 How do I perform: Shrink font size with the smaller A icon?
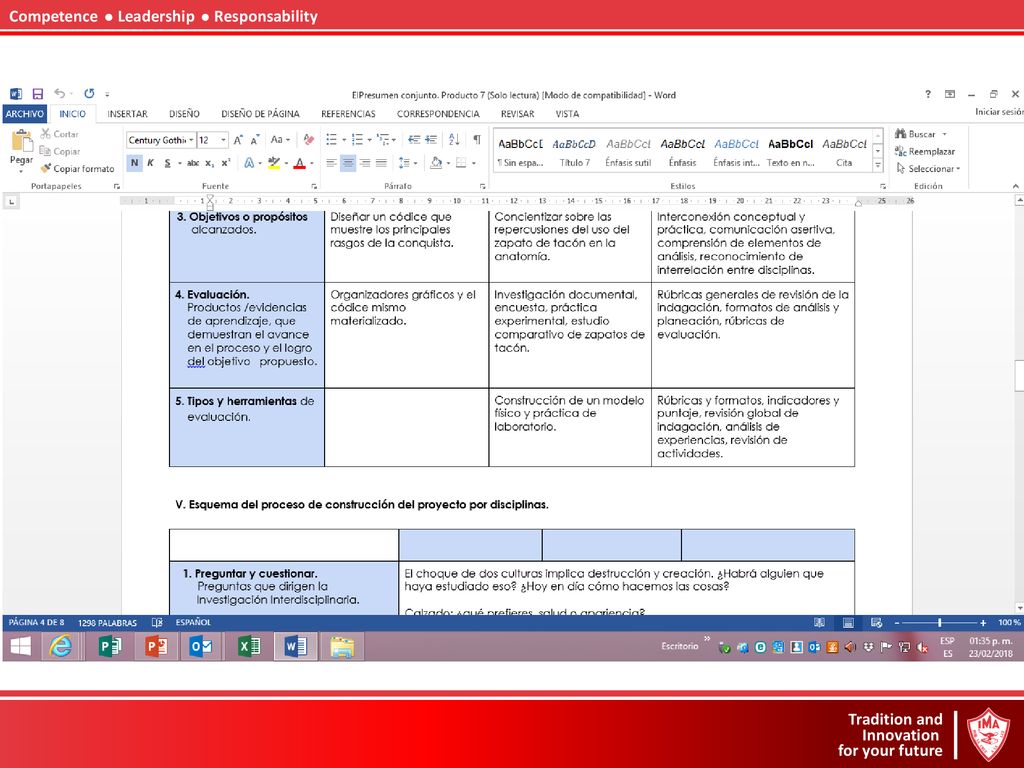255,140
